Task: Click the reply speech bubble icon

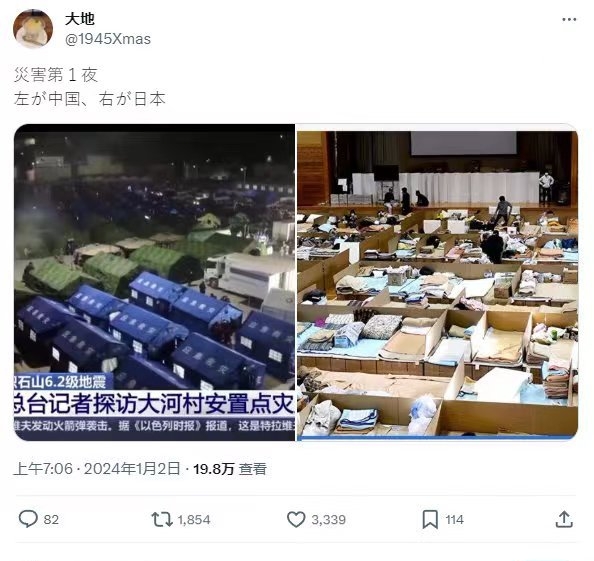Action: click(28, 519)
